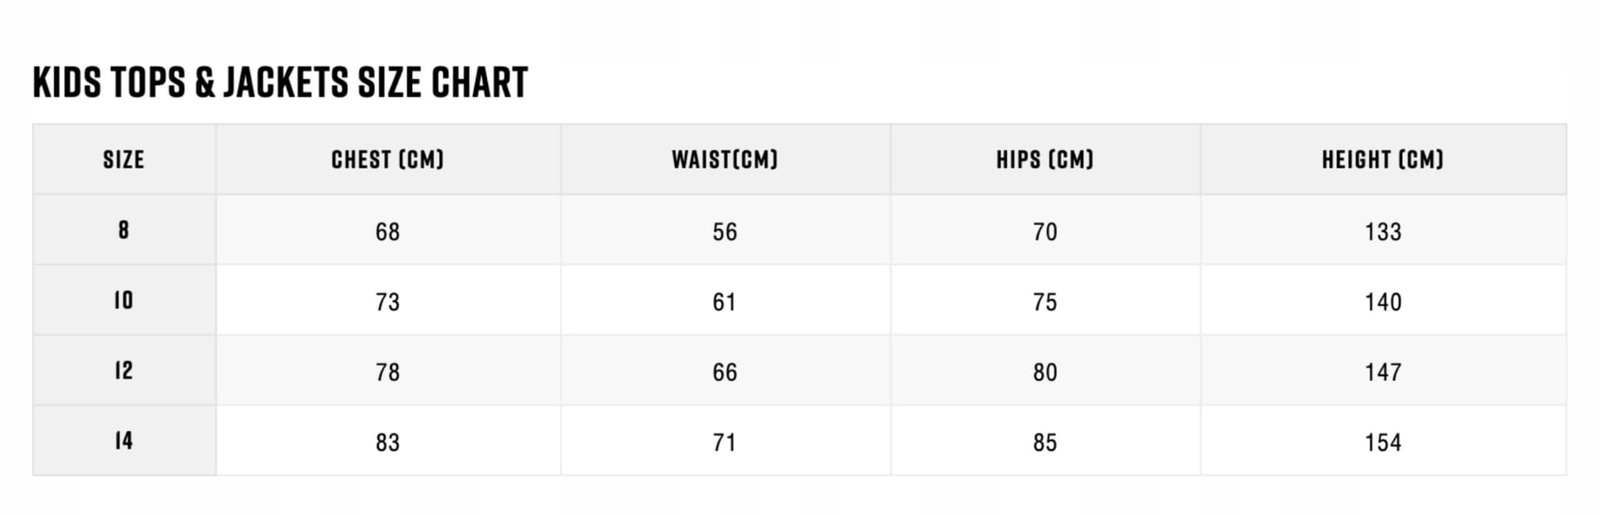The height and width of the screenshot is (516, 1600).
Task: Click chest value 68 for size 8
Action: pyautogui.click(x=388, y=232)
